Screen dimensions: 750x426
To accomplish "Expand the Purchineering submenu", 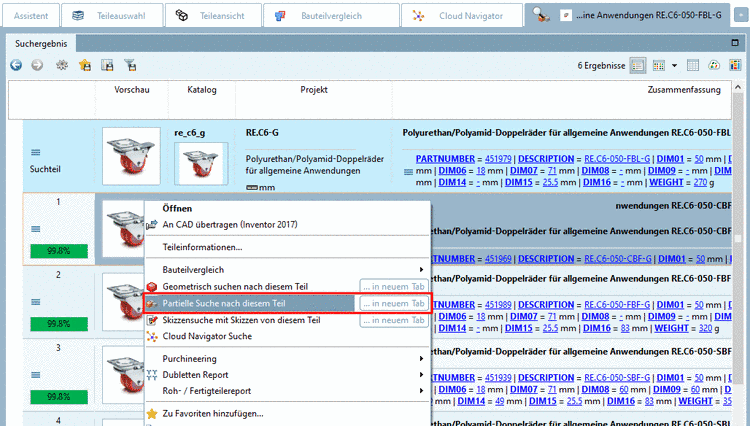I will tap(287, 359).
